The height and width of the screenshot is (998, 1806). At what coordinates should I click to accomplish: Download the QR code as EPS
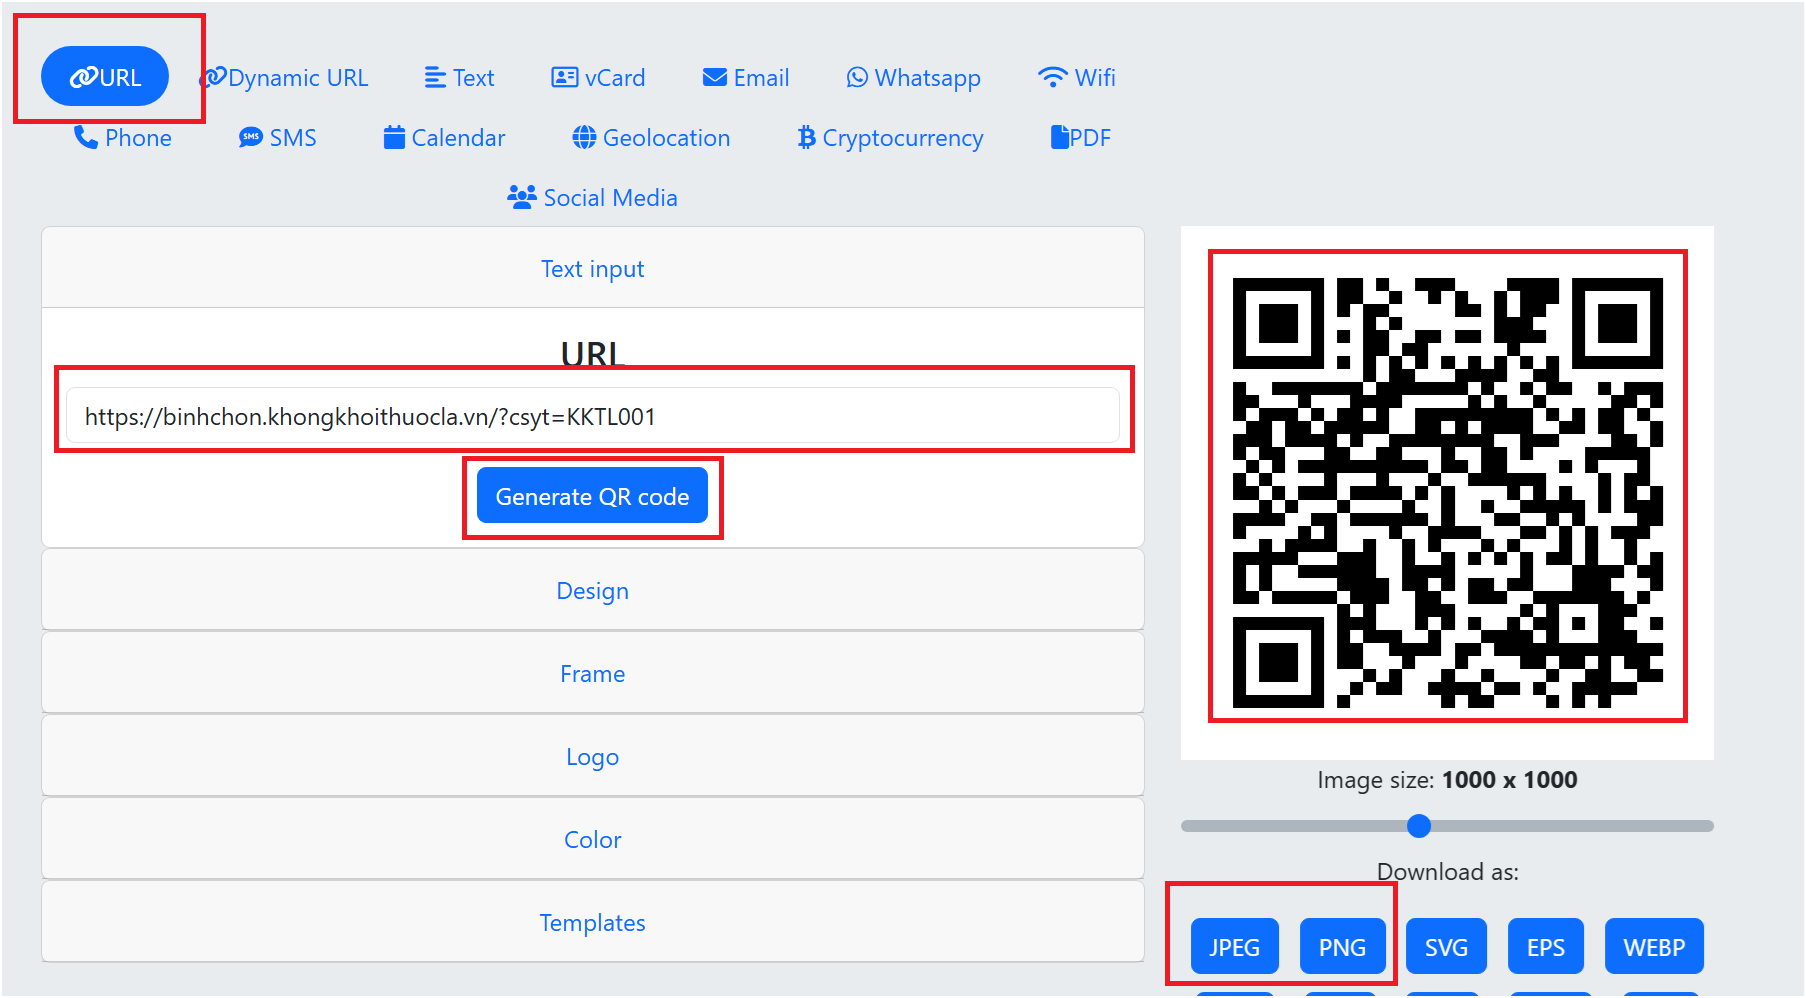1546,947
